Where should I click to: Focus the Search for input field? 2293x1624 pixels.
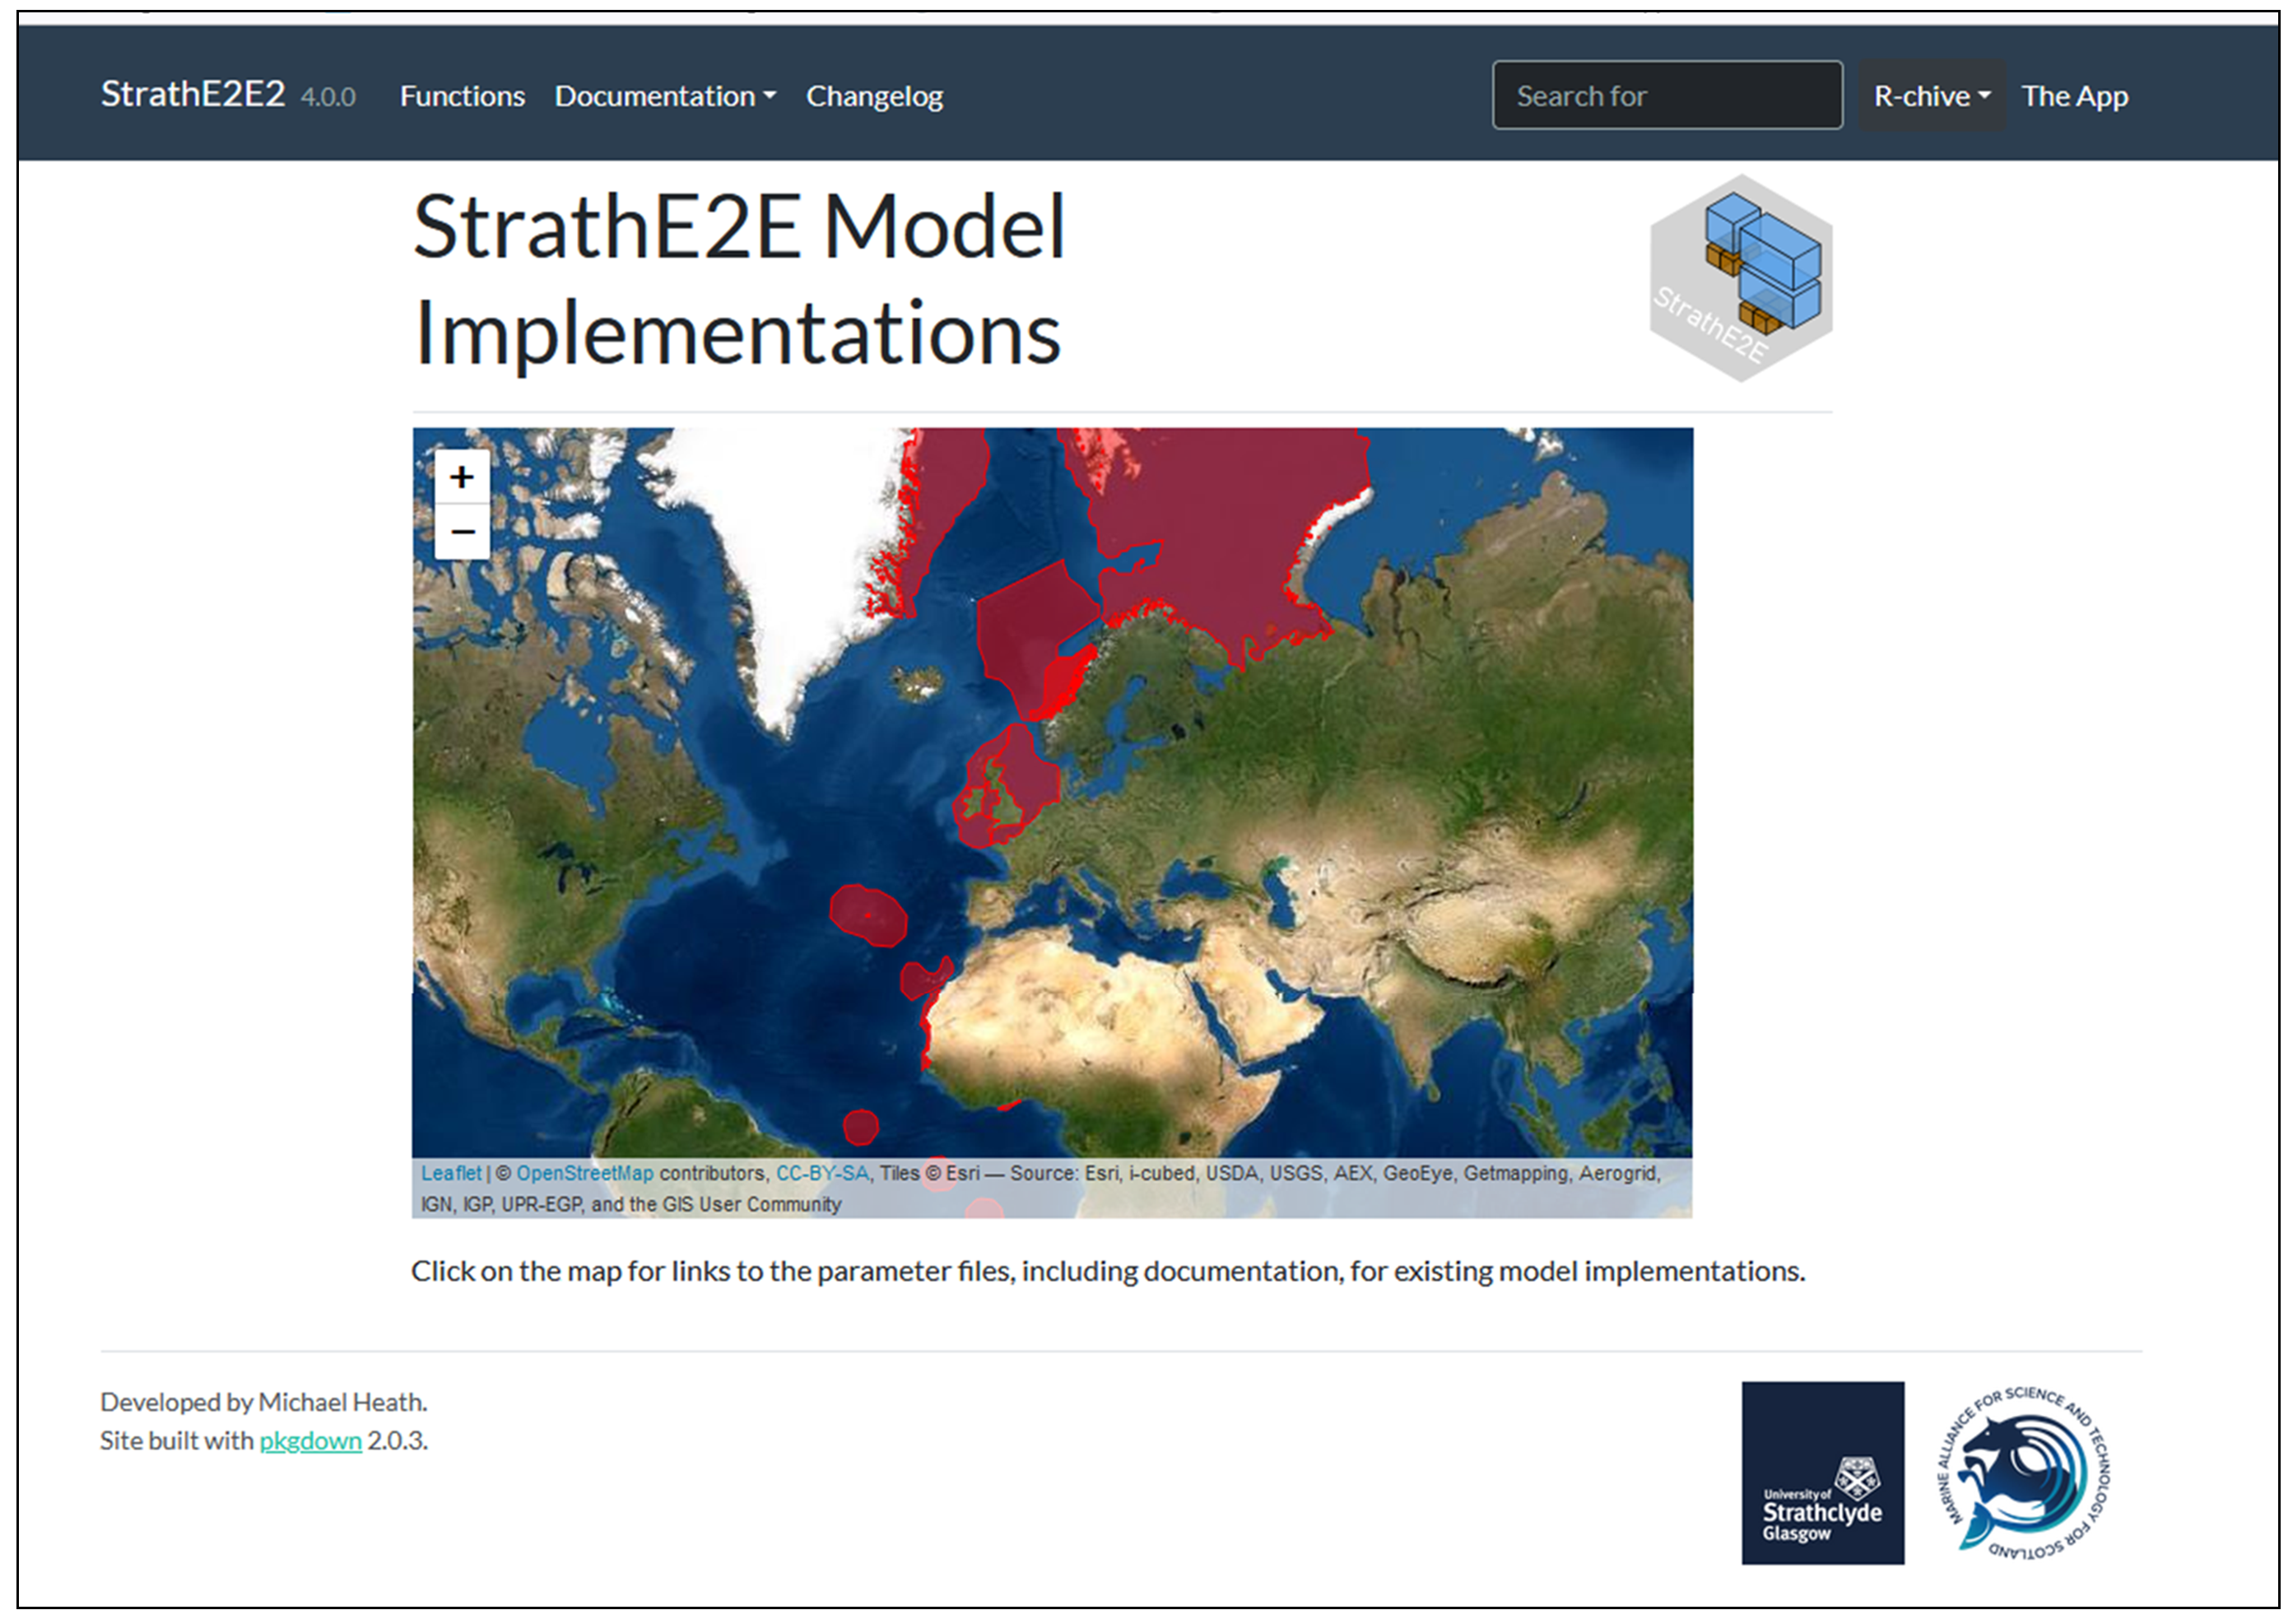[x=1666, y=96]
